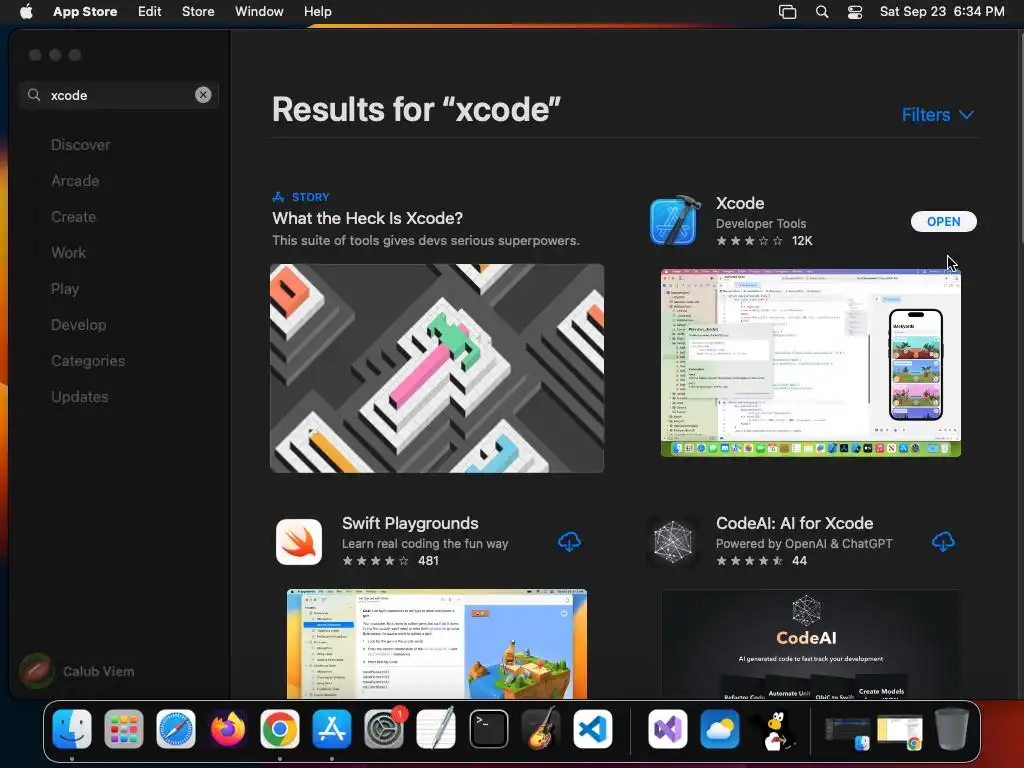
Task: Click the CodeAI: AI for Xcode title
Action: [794, 523]
